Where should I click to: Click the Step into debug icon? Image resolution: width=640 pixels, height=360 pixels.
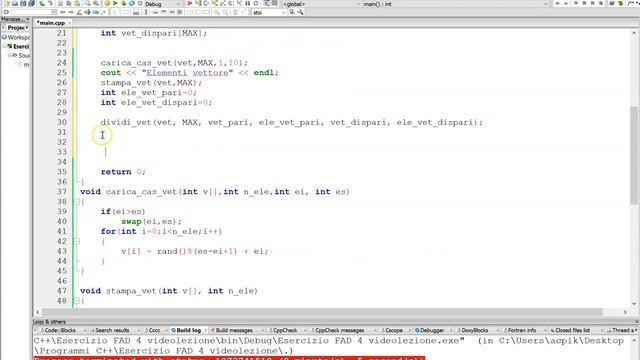pyautogui.click(x=215, y=3)
